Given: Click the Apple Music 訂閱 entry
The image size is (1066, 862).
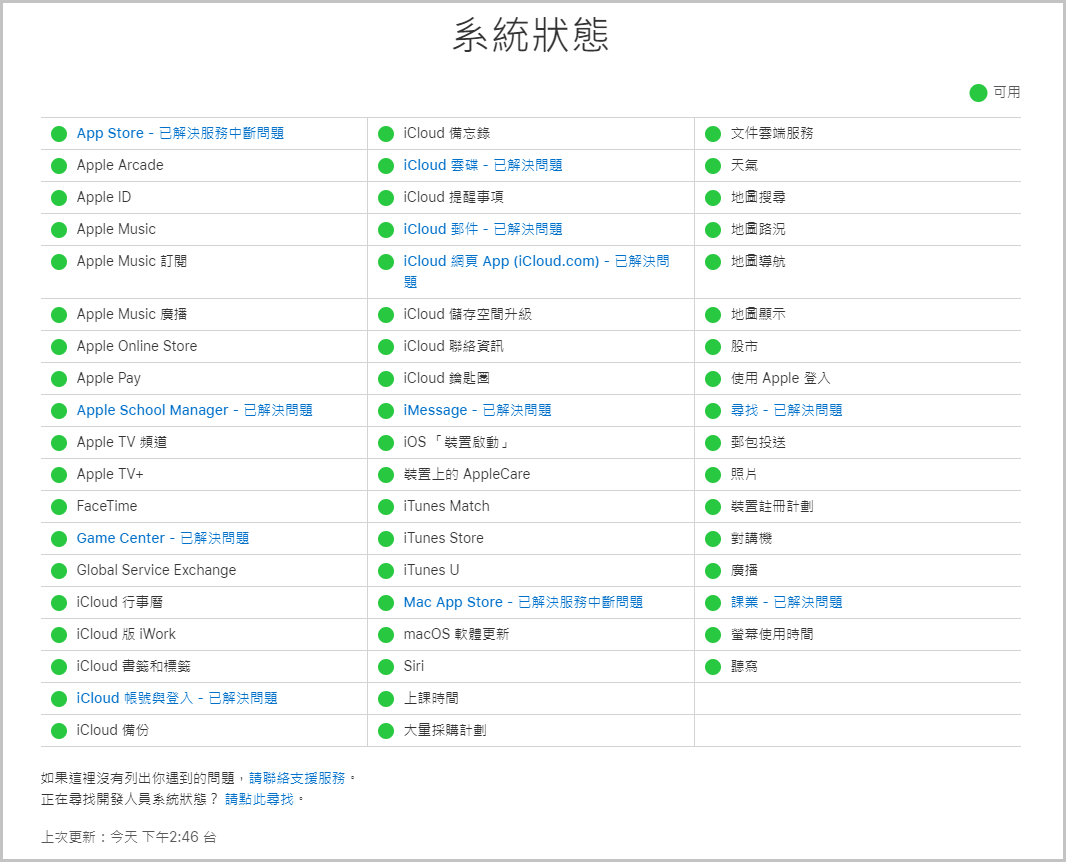Looking at the screenshot, I should [131, 261].
